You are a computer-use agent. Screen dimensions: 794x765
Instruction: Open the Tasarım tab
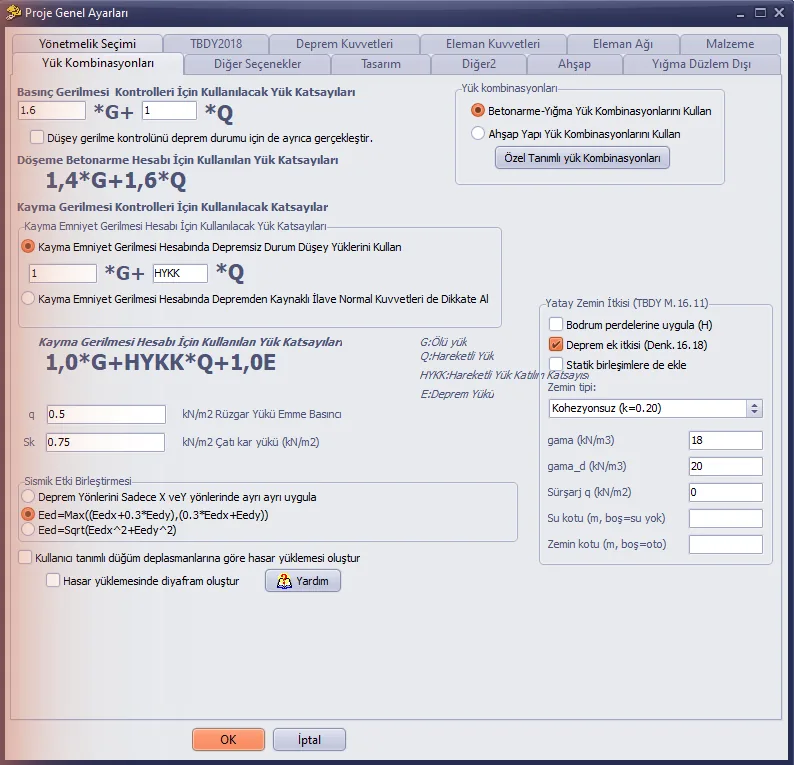tap(381, 64)
